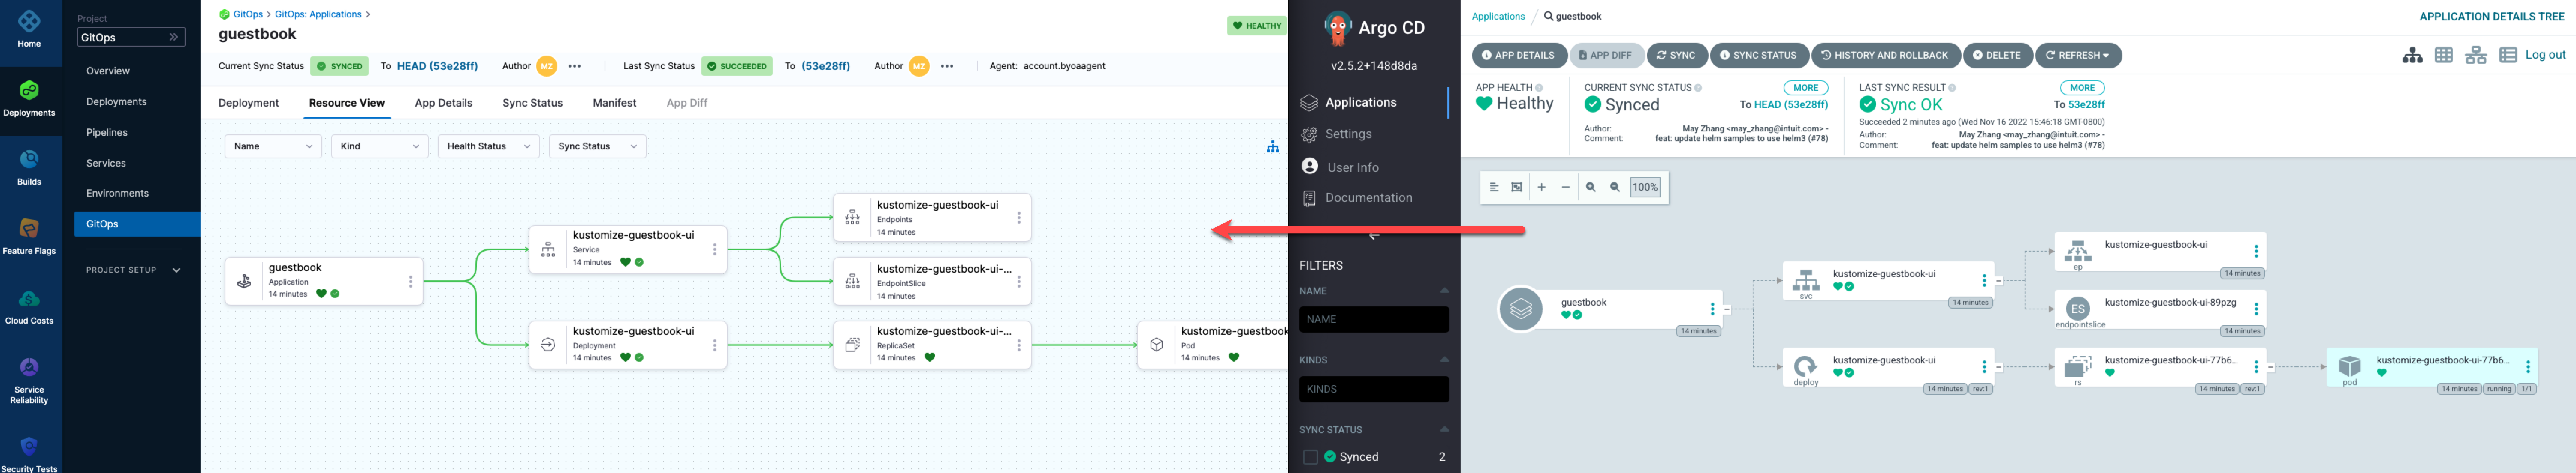Switch Argo CD to network view icon

tap(2476, 55)
